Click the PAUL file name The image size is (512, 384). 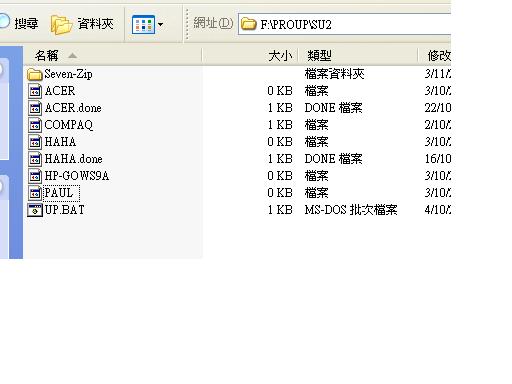pos(59,193)
